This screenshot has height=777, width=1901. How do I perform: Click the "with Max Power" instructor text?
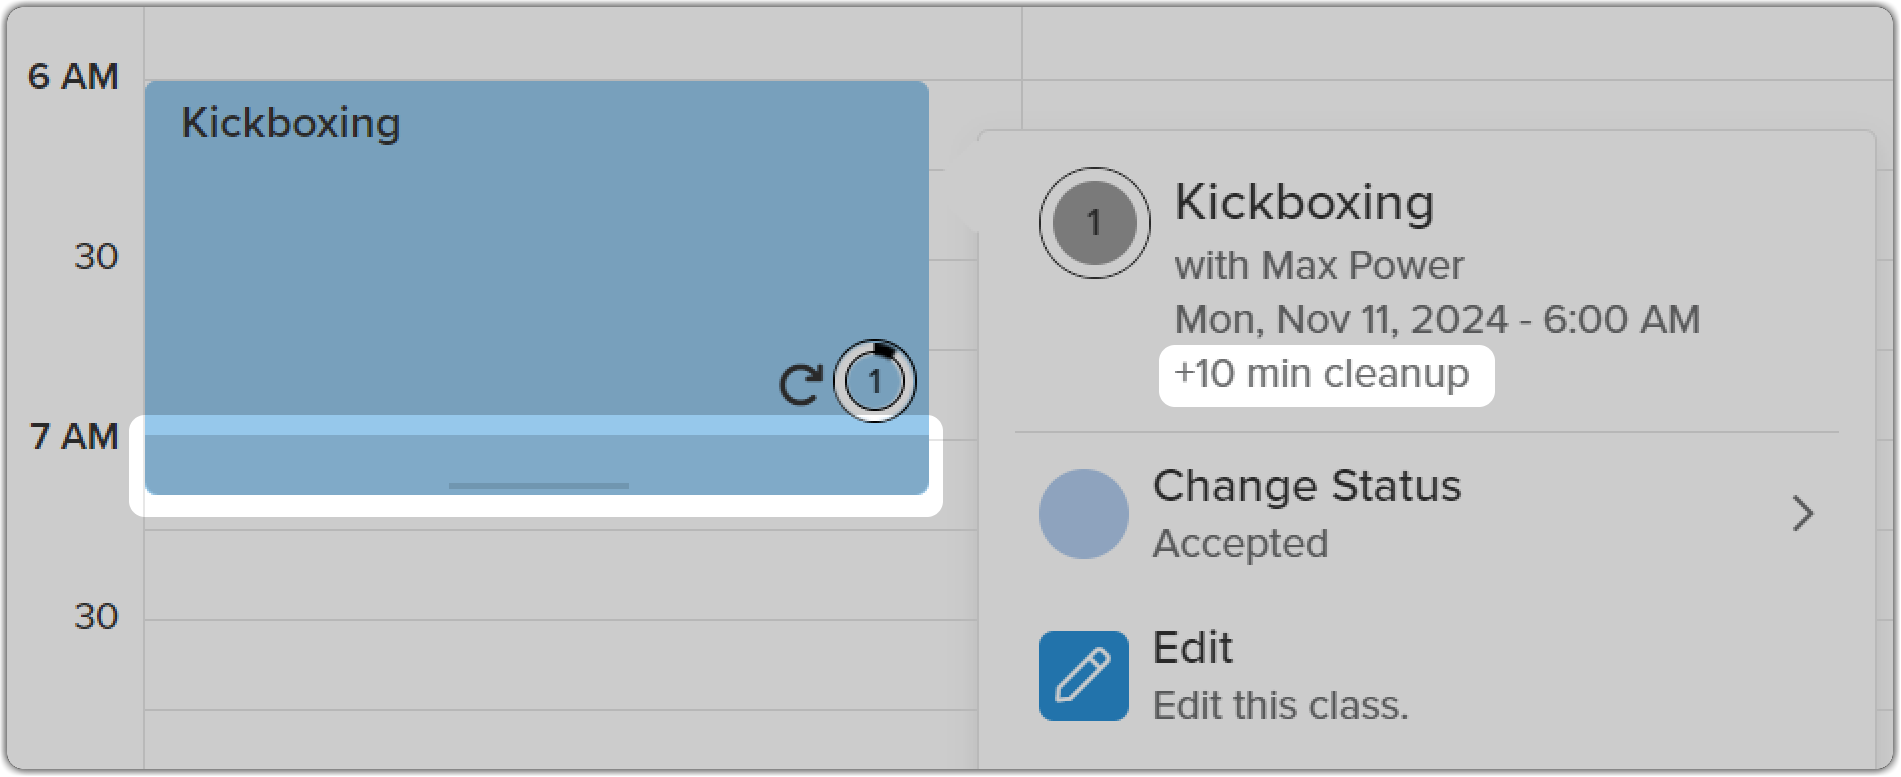tap(1319, 266)
